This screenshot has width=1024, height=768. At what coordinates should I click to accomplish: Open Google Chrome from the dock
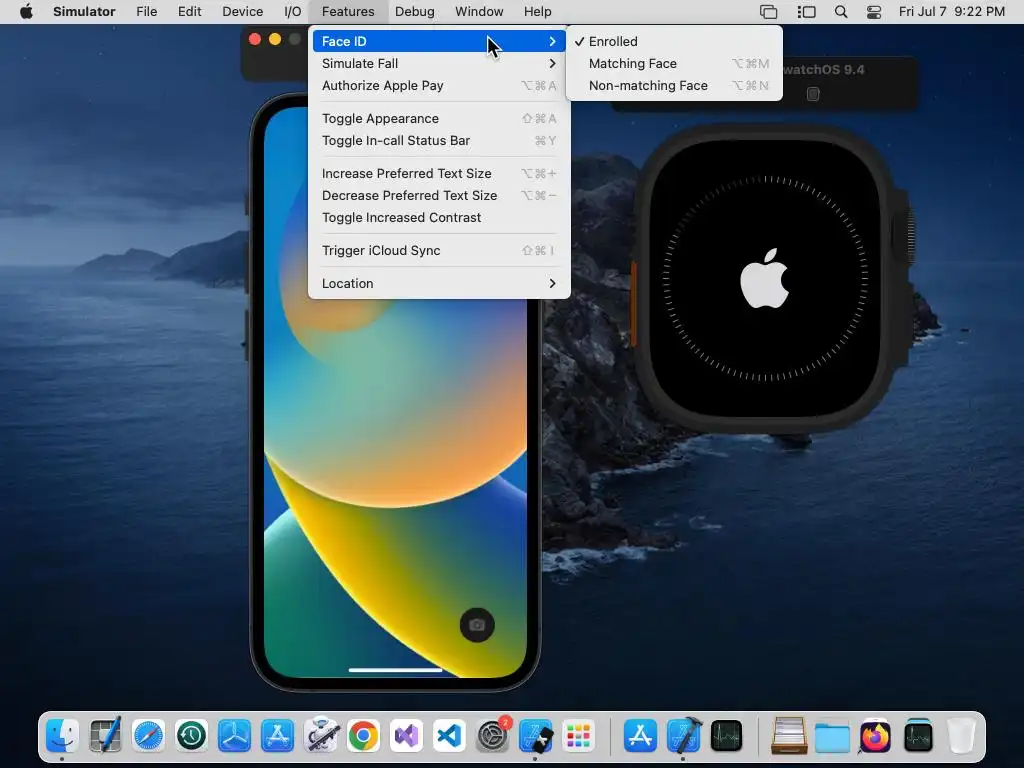tap(364, 736)
